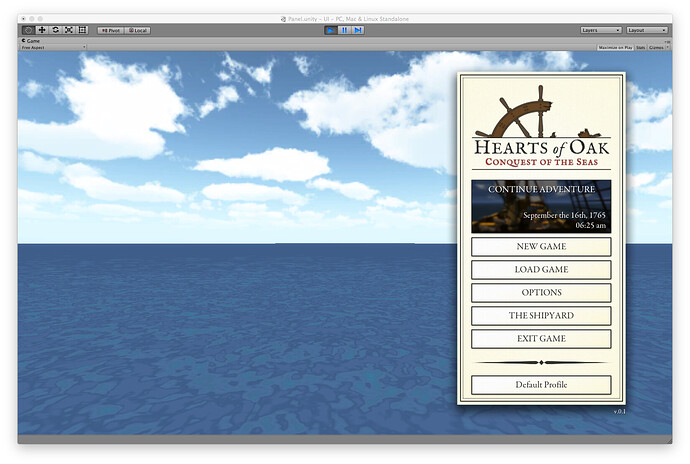This screenshot has width=690, height=464.
Task: Open the Game view panel options menu
Action: pos(668,41)
